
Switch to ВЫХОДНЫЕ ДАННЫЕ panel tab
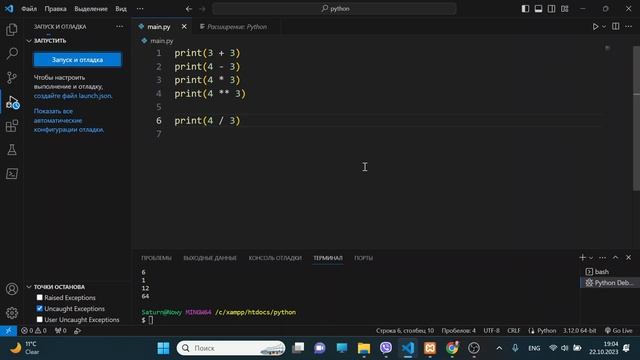coord(210,258)
